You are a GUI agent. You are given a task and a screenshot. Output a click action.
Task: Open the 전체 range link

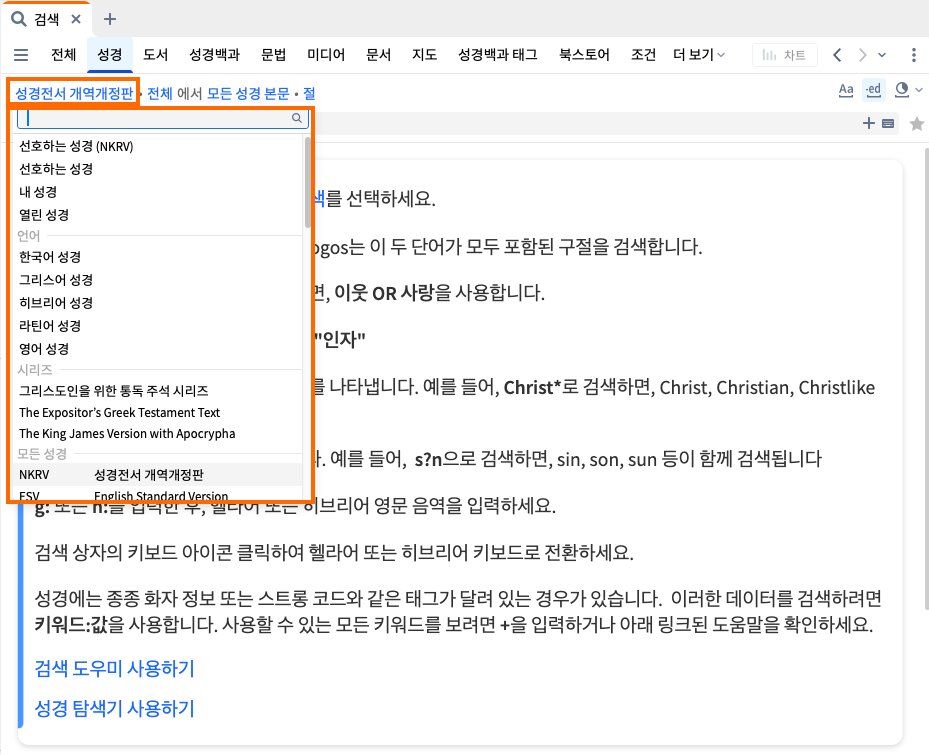click(159, 94)
